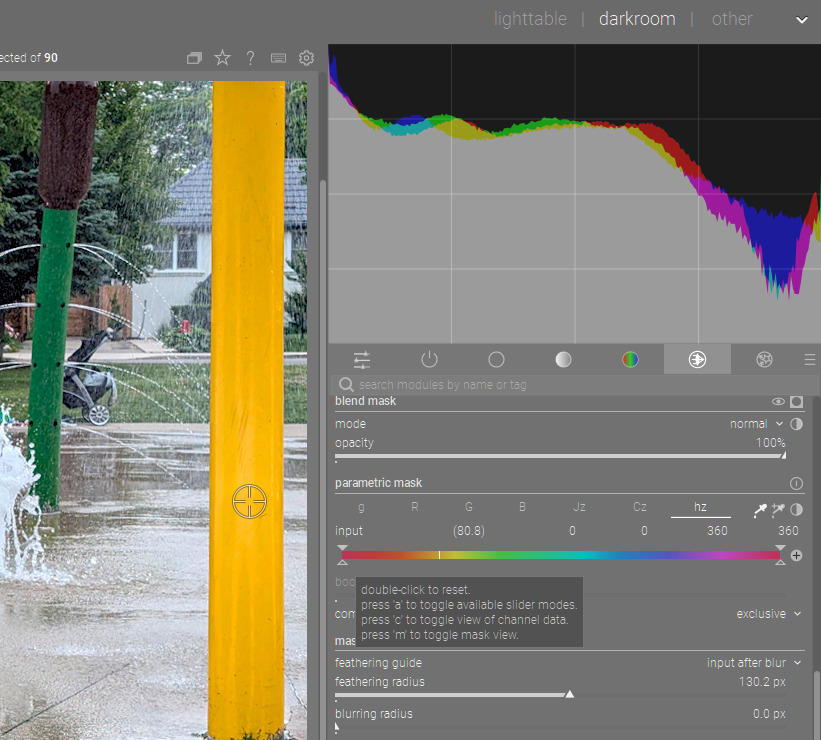
Task: Open the base module group circle icon
Action: [496, 360]
